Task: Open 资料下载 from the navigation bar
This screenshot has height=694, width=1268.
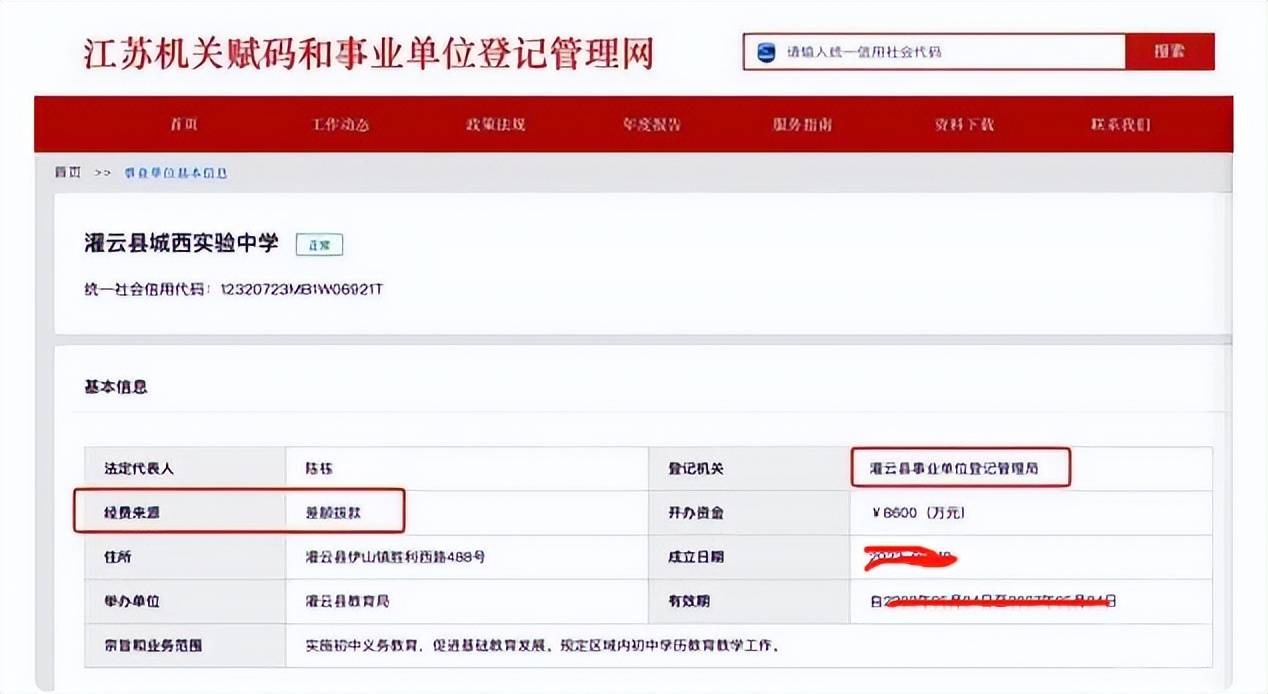Action: tap(964, 125)
